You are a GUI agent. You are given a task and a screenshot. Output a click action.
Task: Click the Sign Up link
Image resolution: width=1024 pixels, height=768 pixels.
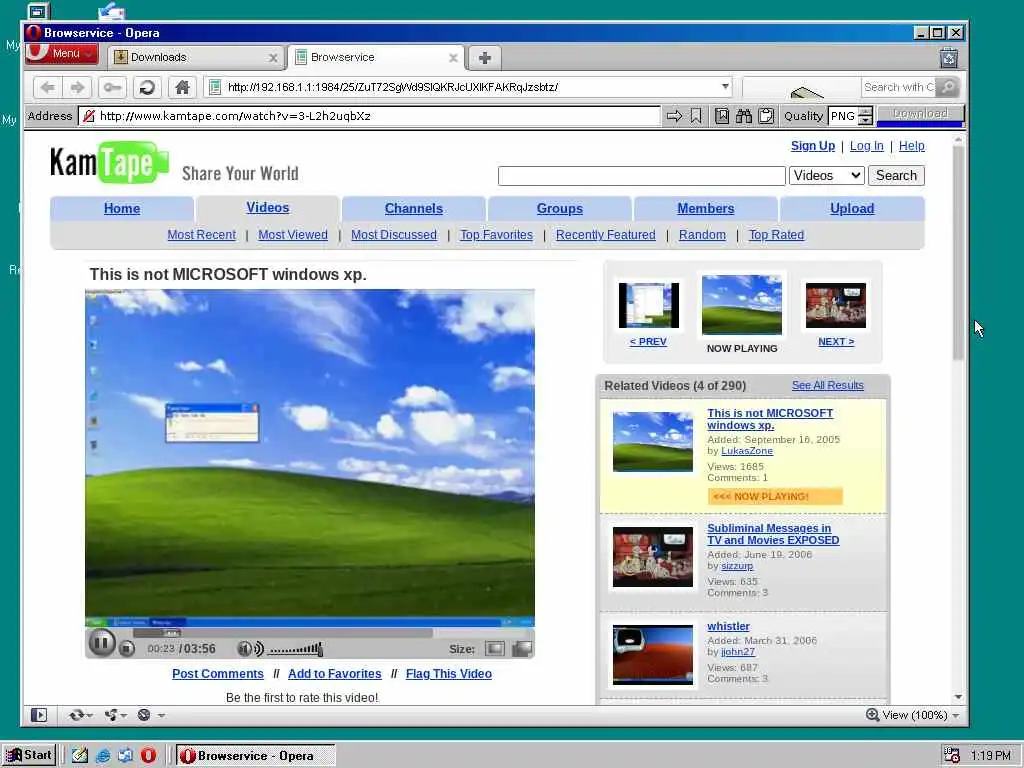(x=812, y=146)
